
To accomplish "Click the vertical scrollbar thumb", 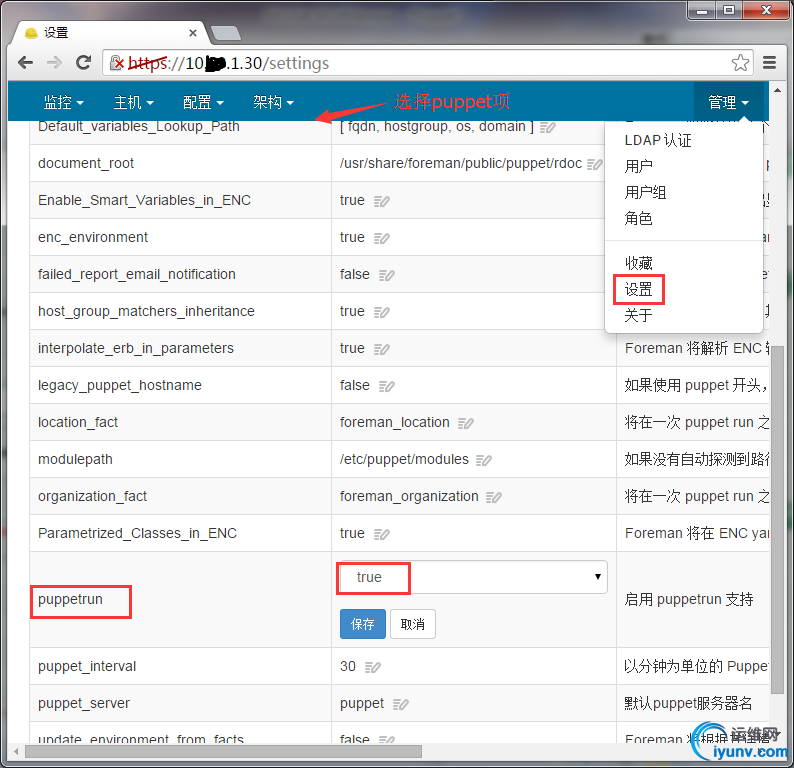I will coord(777,519).
